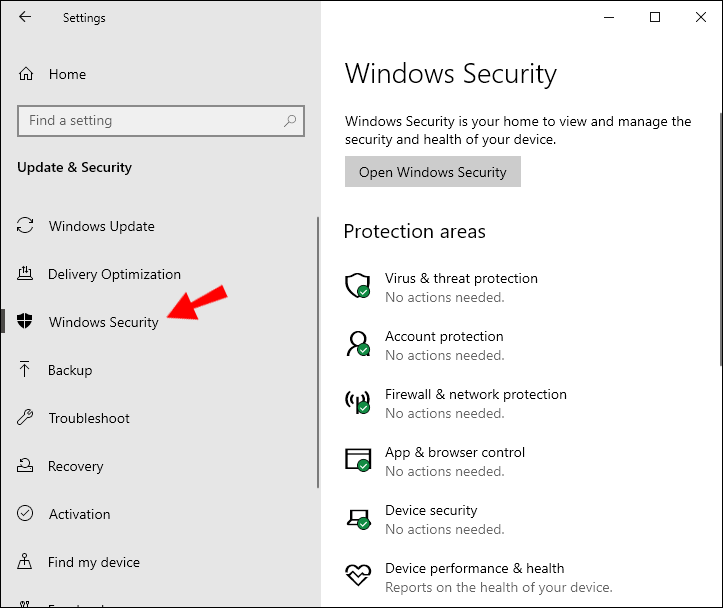Focus the Find a setting search box

coord(150,121)
